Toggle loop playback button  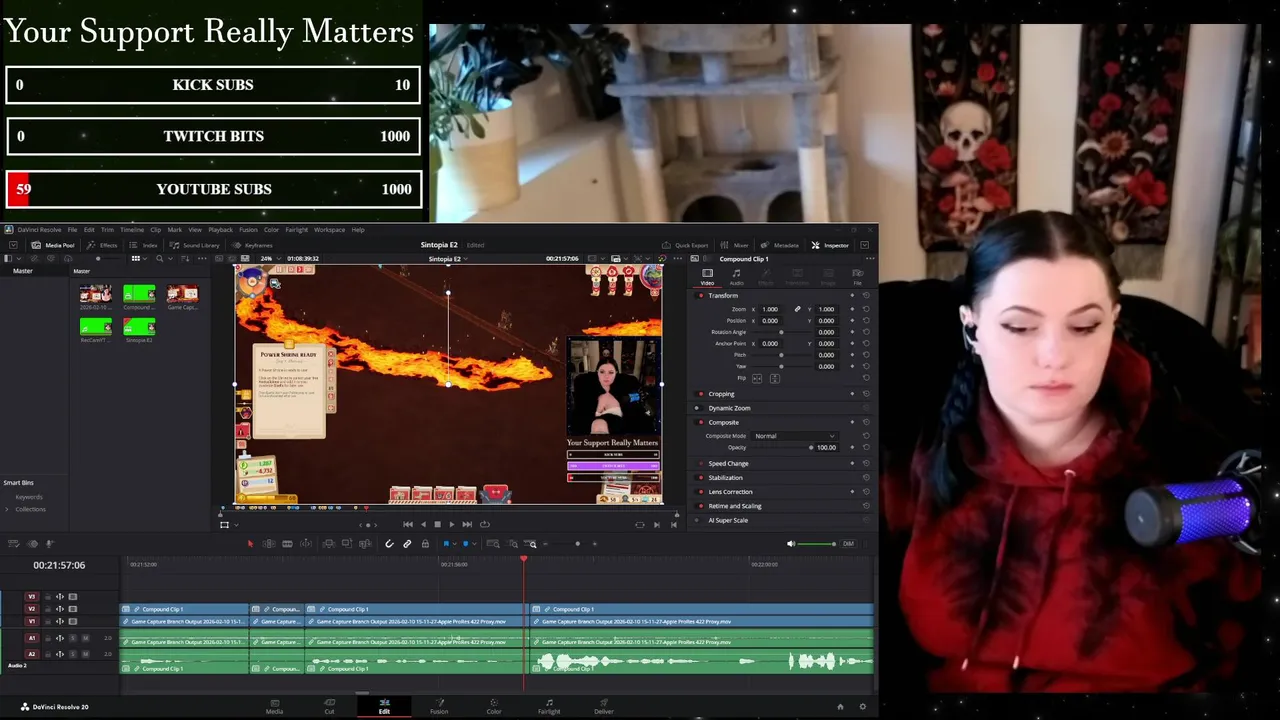485,524
